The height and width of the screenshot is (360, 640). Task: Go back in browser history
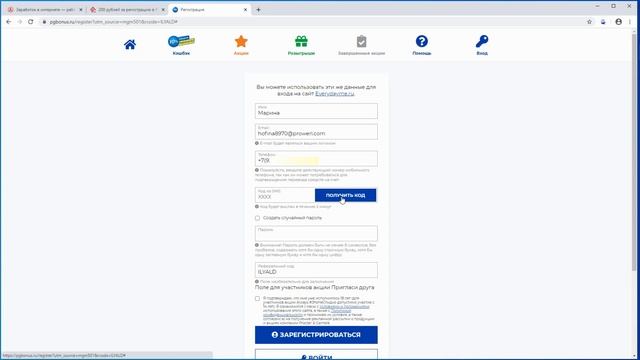[x=9, y=22]
